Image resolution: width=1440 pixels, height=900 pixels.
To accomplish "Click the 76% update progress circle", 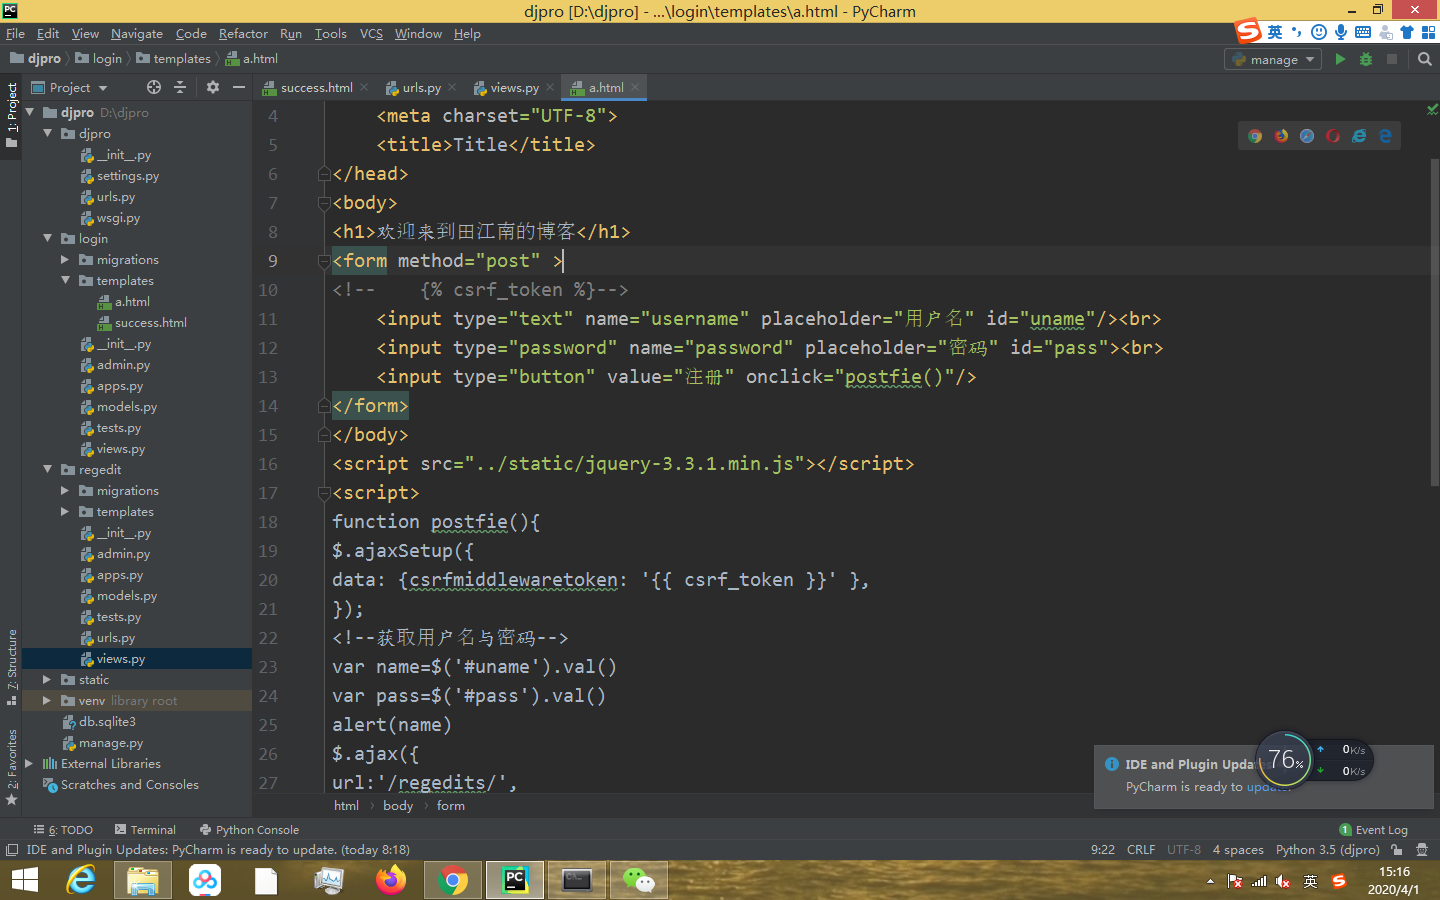I will 1284,760.
